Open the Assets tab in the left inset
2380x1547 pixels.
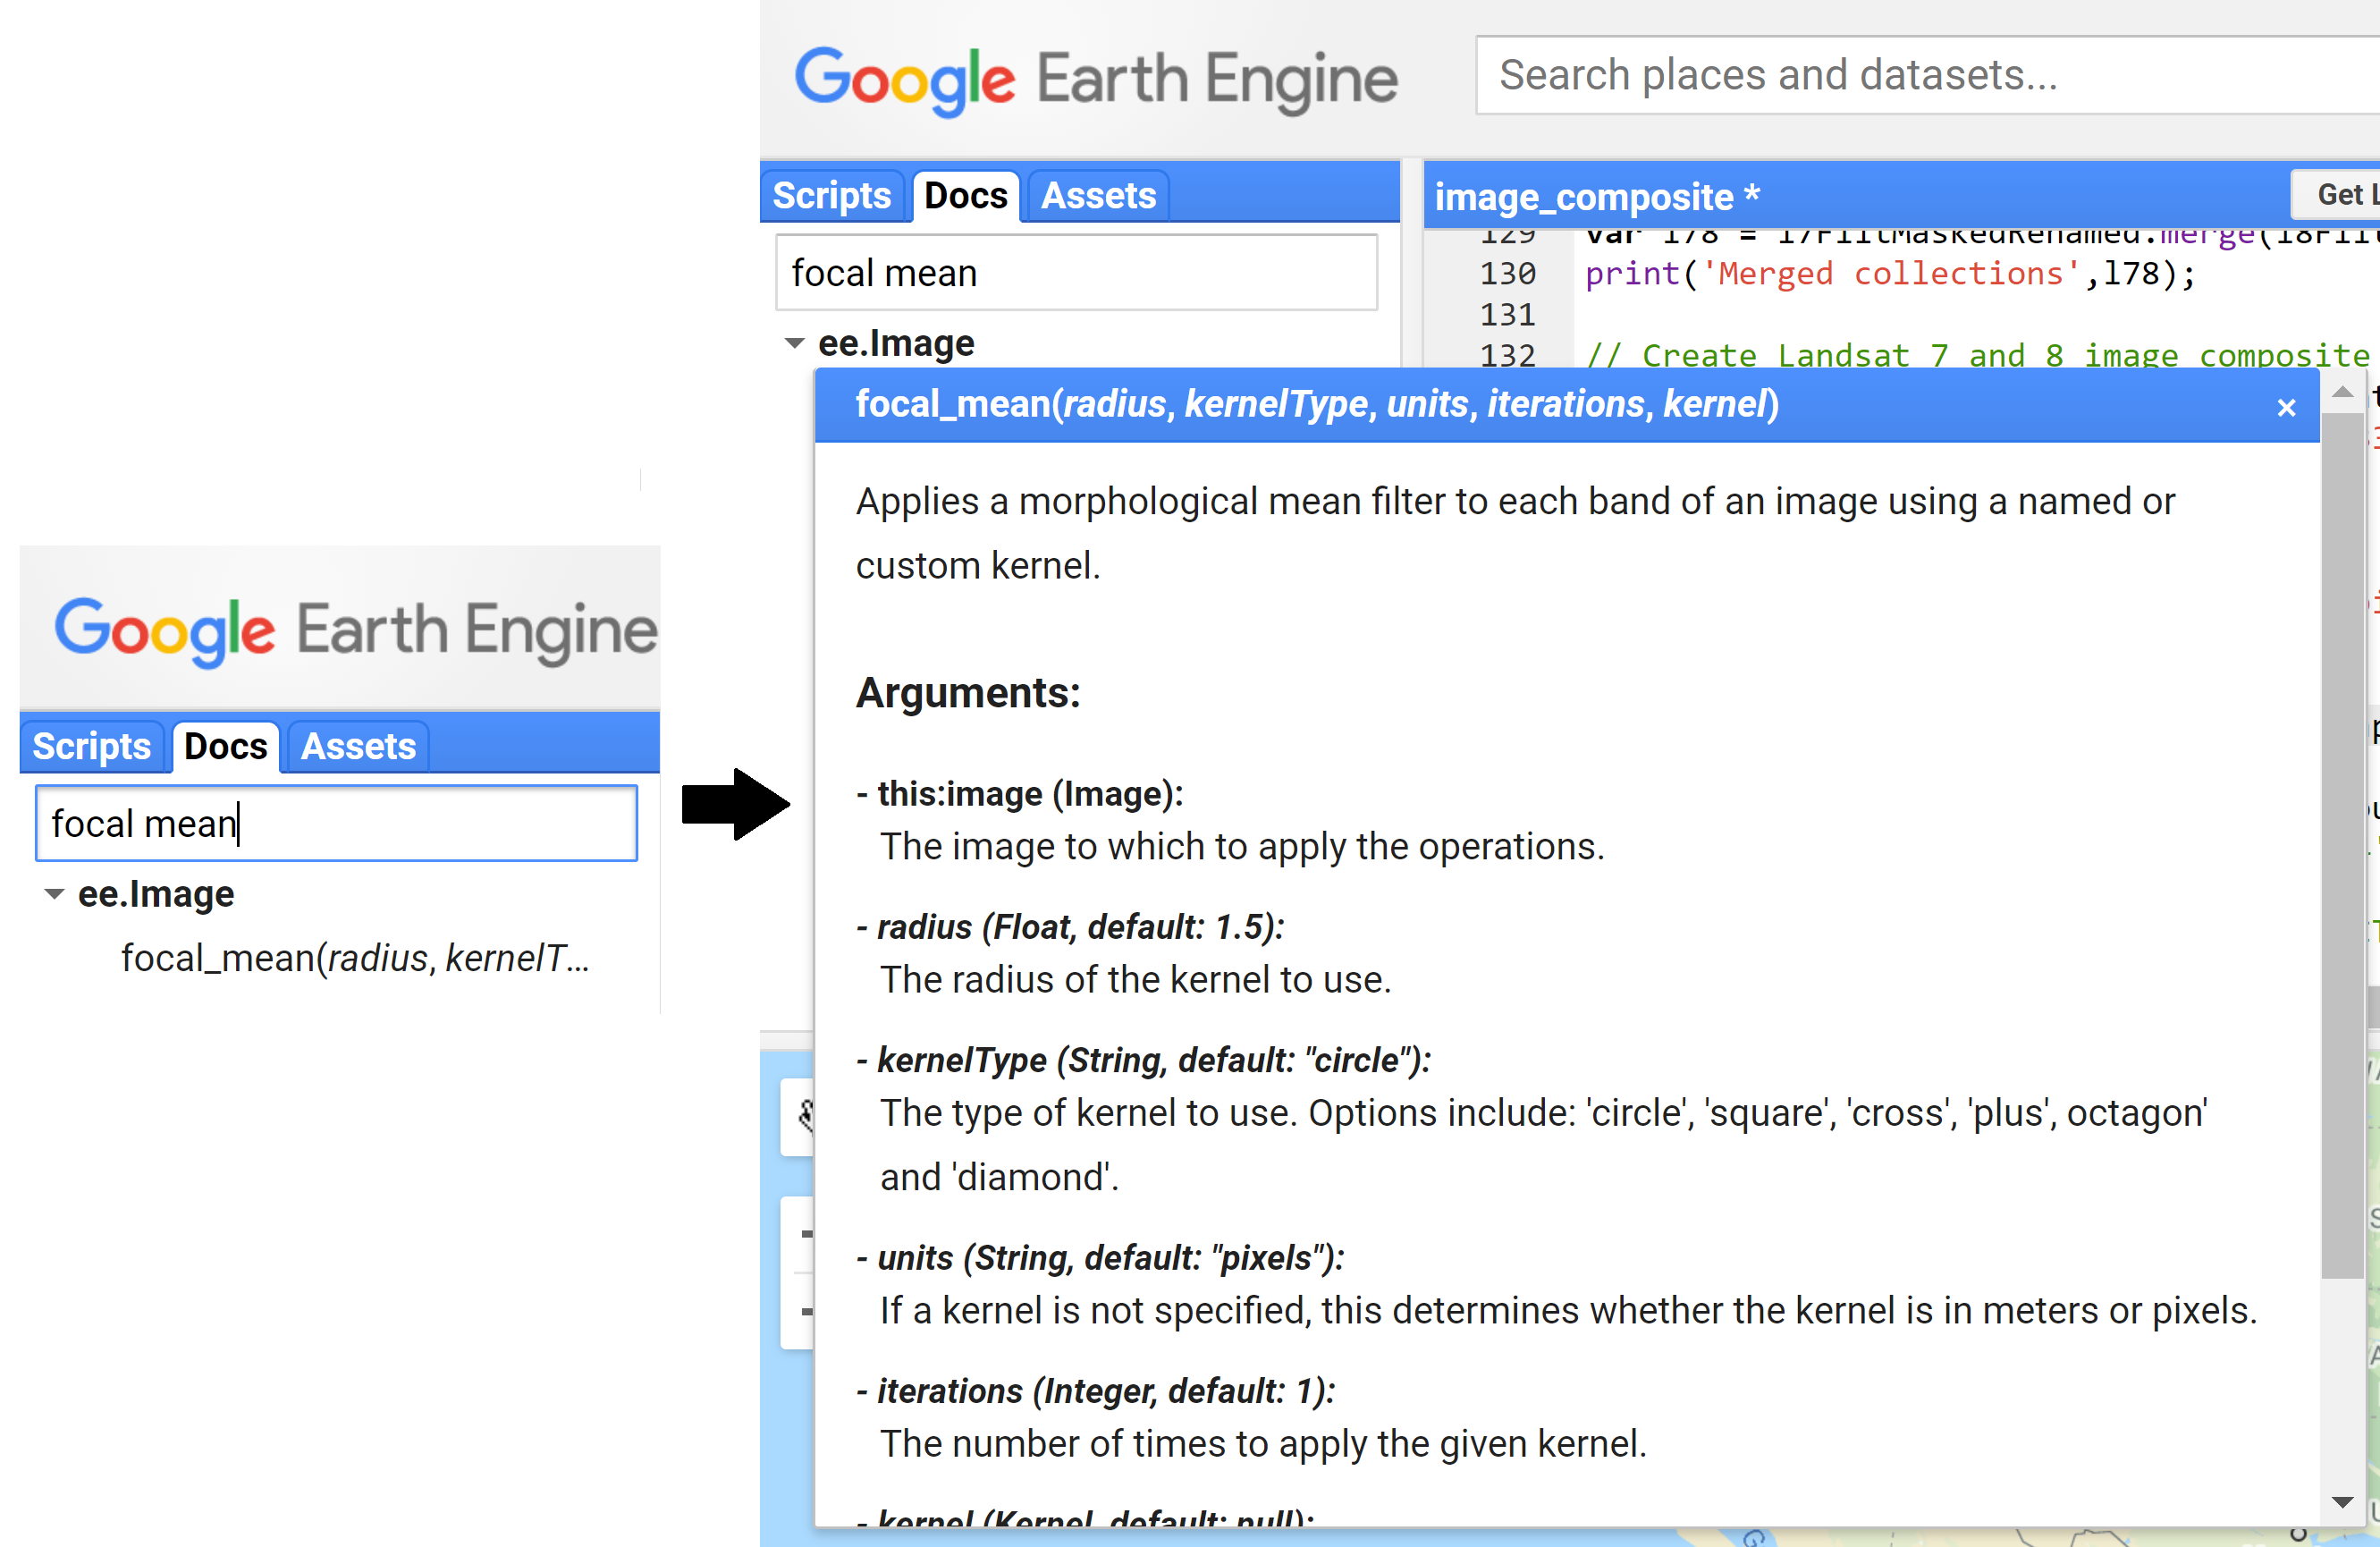(x=358, y=747)
